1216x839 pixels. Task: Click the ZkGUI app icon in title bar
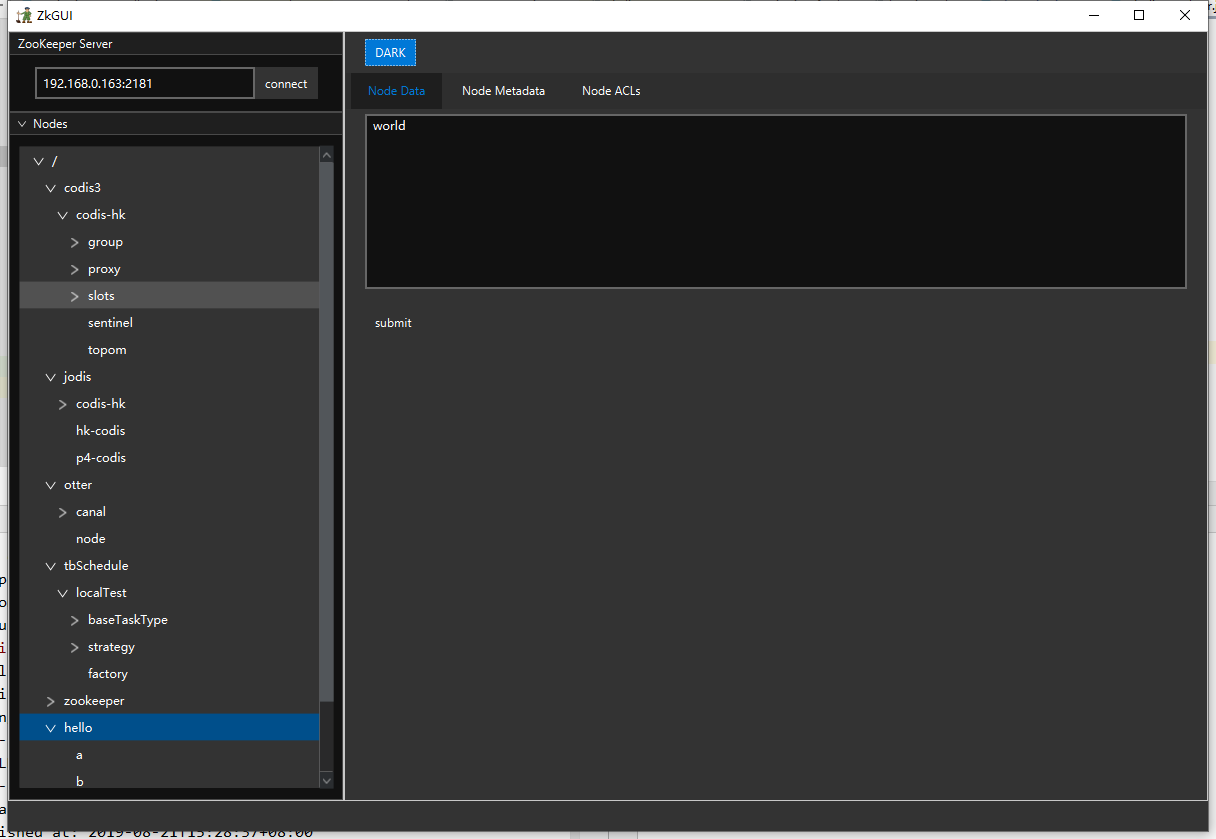click(x=24, y=15)
